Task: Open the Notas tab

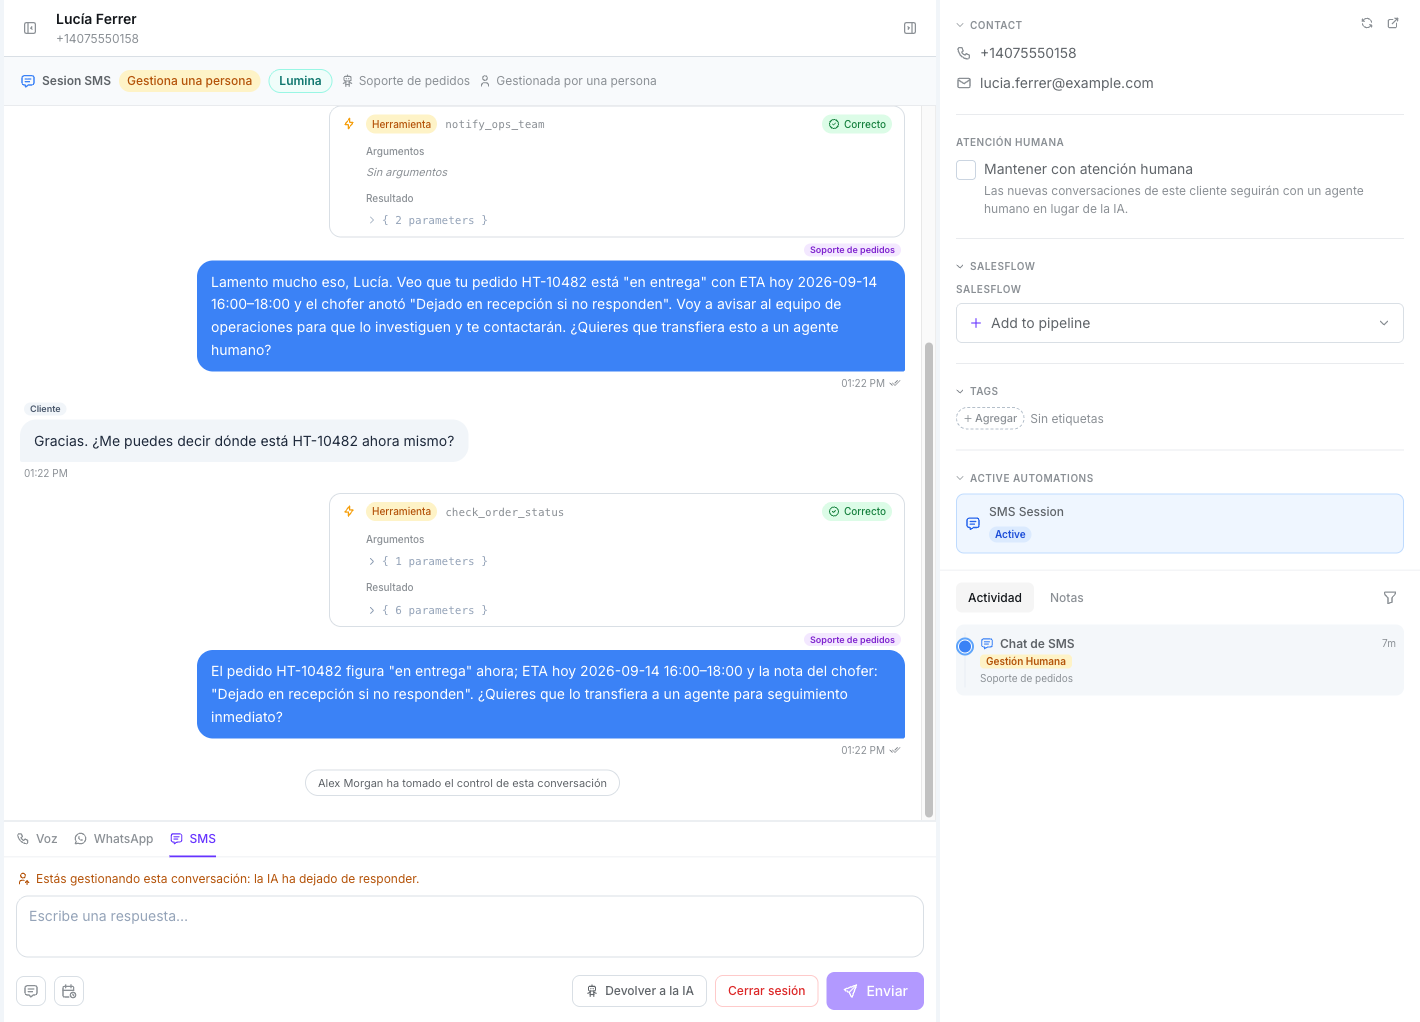Action: (x=1066, y=598)
